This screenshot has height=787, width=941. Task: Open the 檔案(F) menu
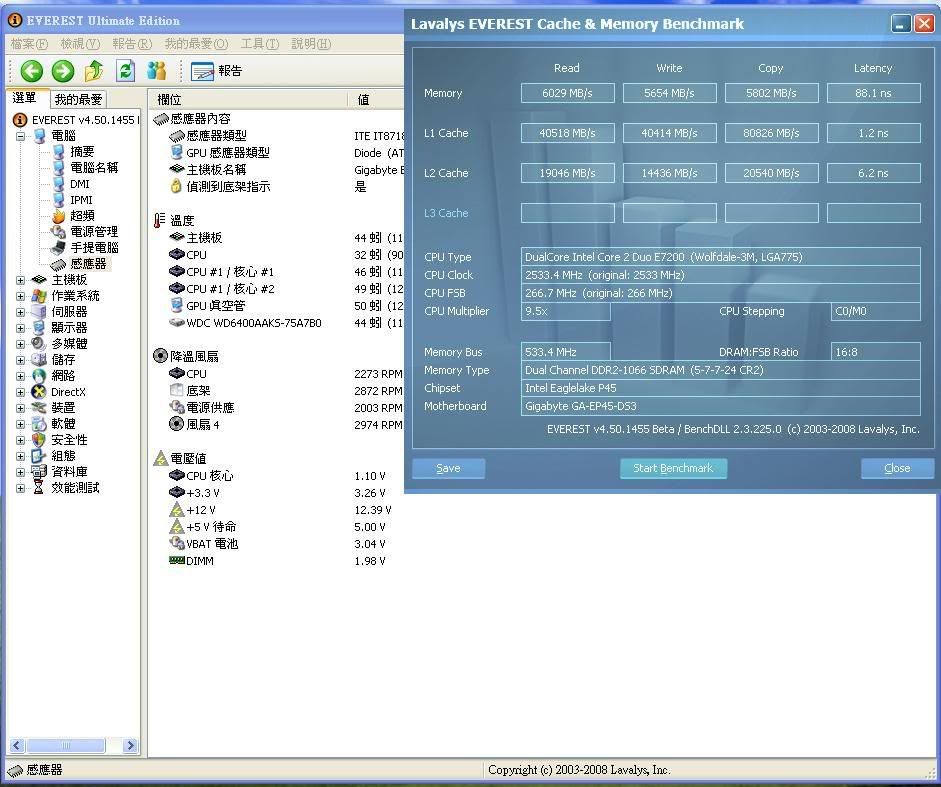pyautogui.click(x=29, y=44)
